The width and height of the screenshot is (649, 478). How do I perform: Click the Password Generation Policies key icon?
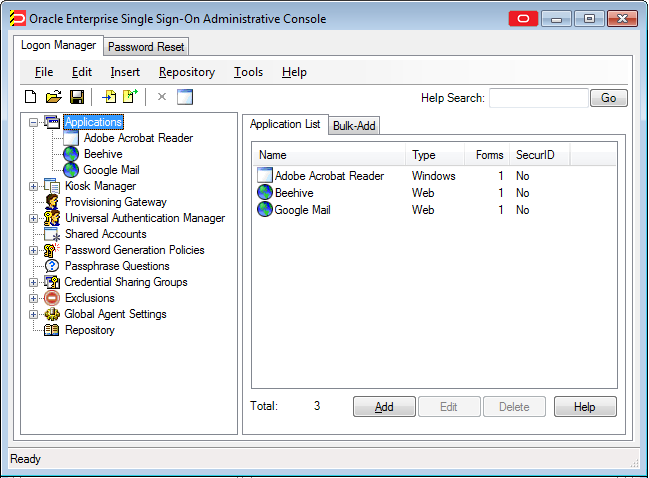(x=52, y=250)
